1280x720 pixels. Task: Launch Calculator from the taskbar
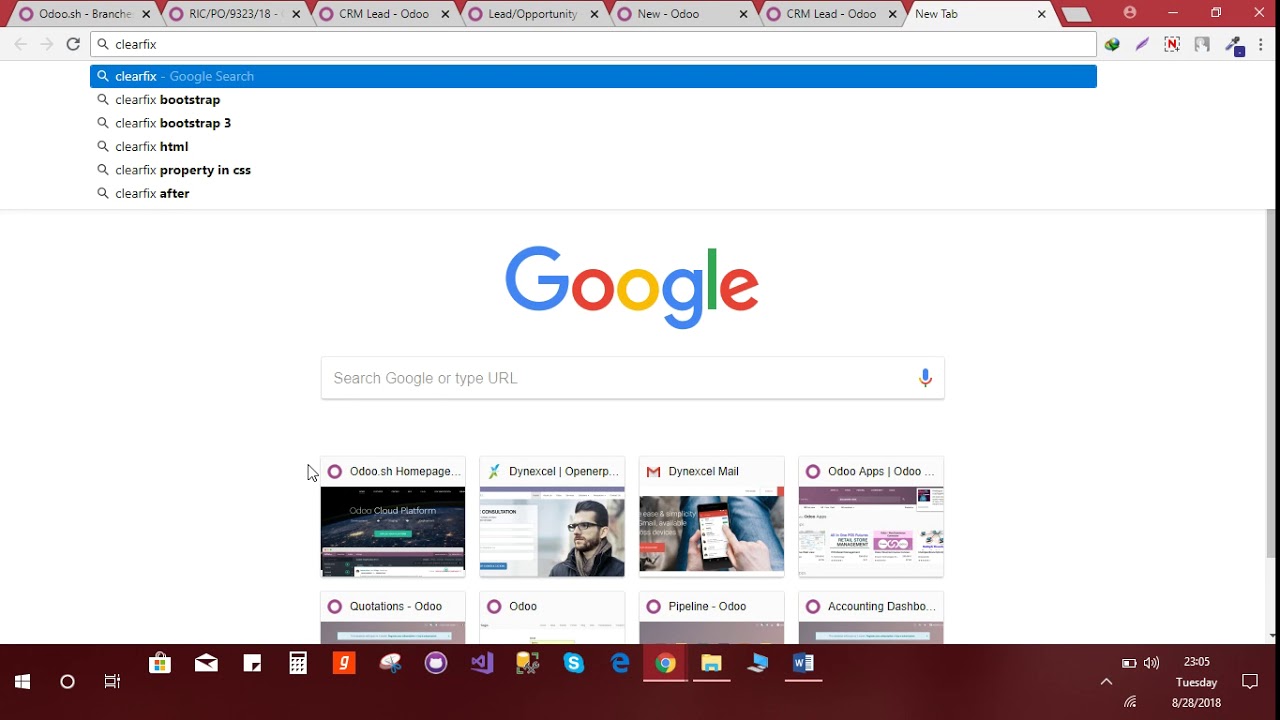point(298,663)
